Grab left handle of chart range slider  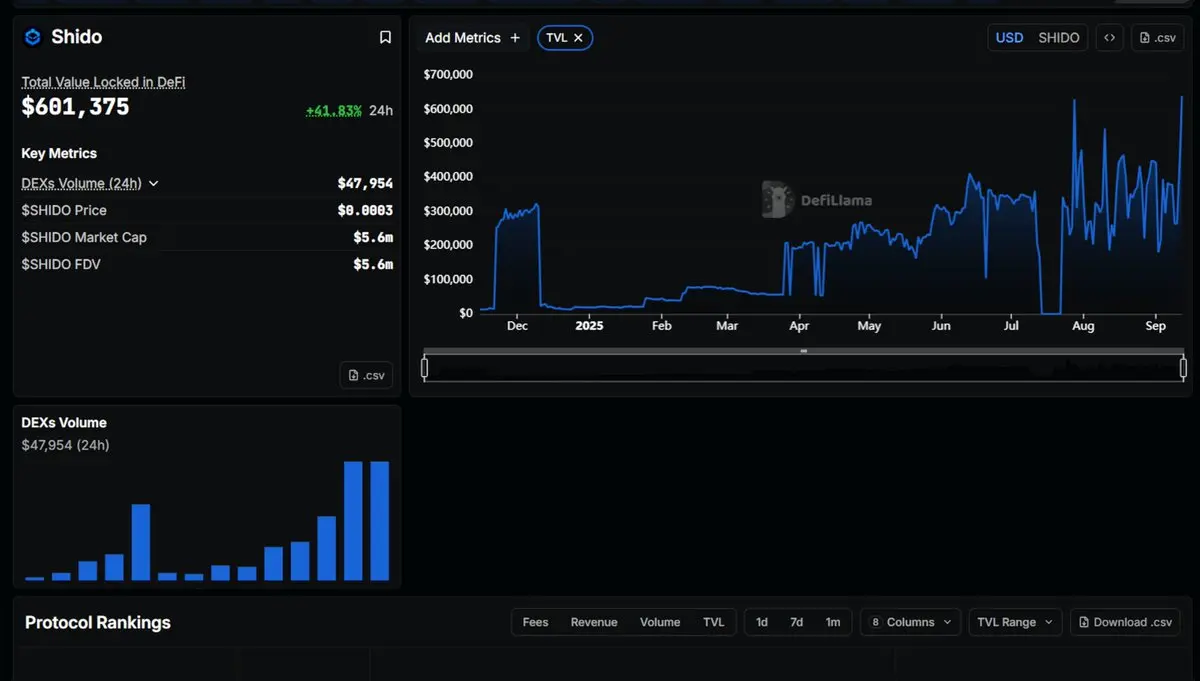[425, 368]
